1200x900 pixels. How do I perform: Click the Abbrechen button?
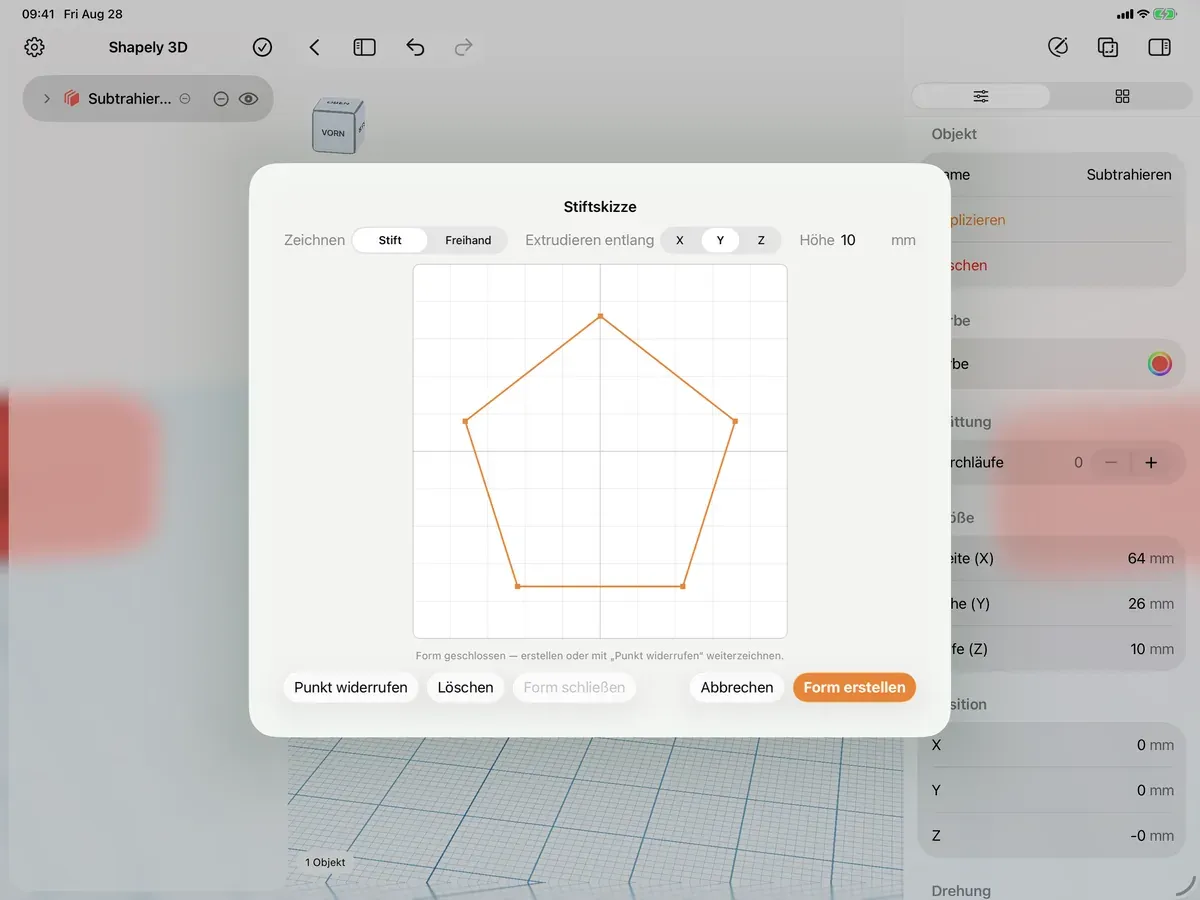point(737,687)
